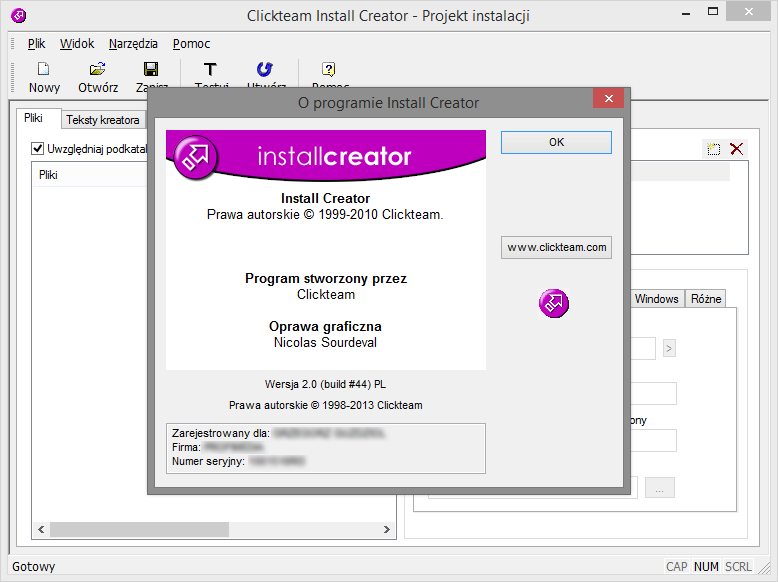Click the horizontal scrollbar left arrow
This screenshot has width=778, height=582.
click(41, 529)
